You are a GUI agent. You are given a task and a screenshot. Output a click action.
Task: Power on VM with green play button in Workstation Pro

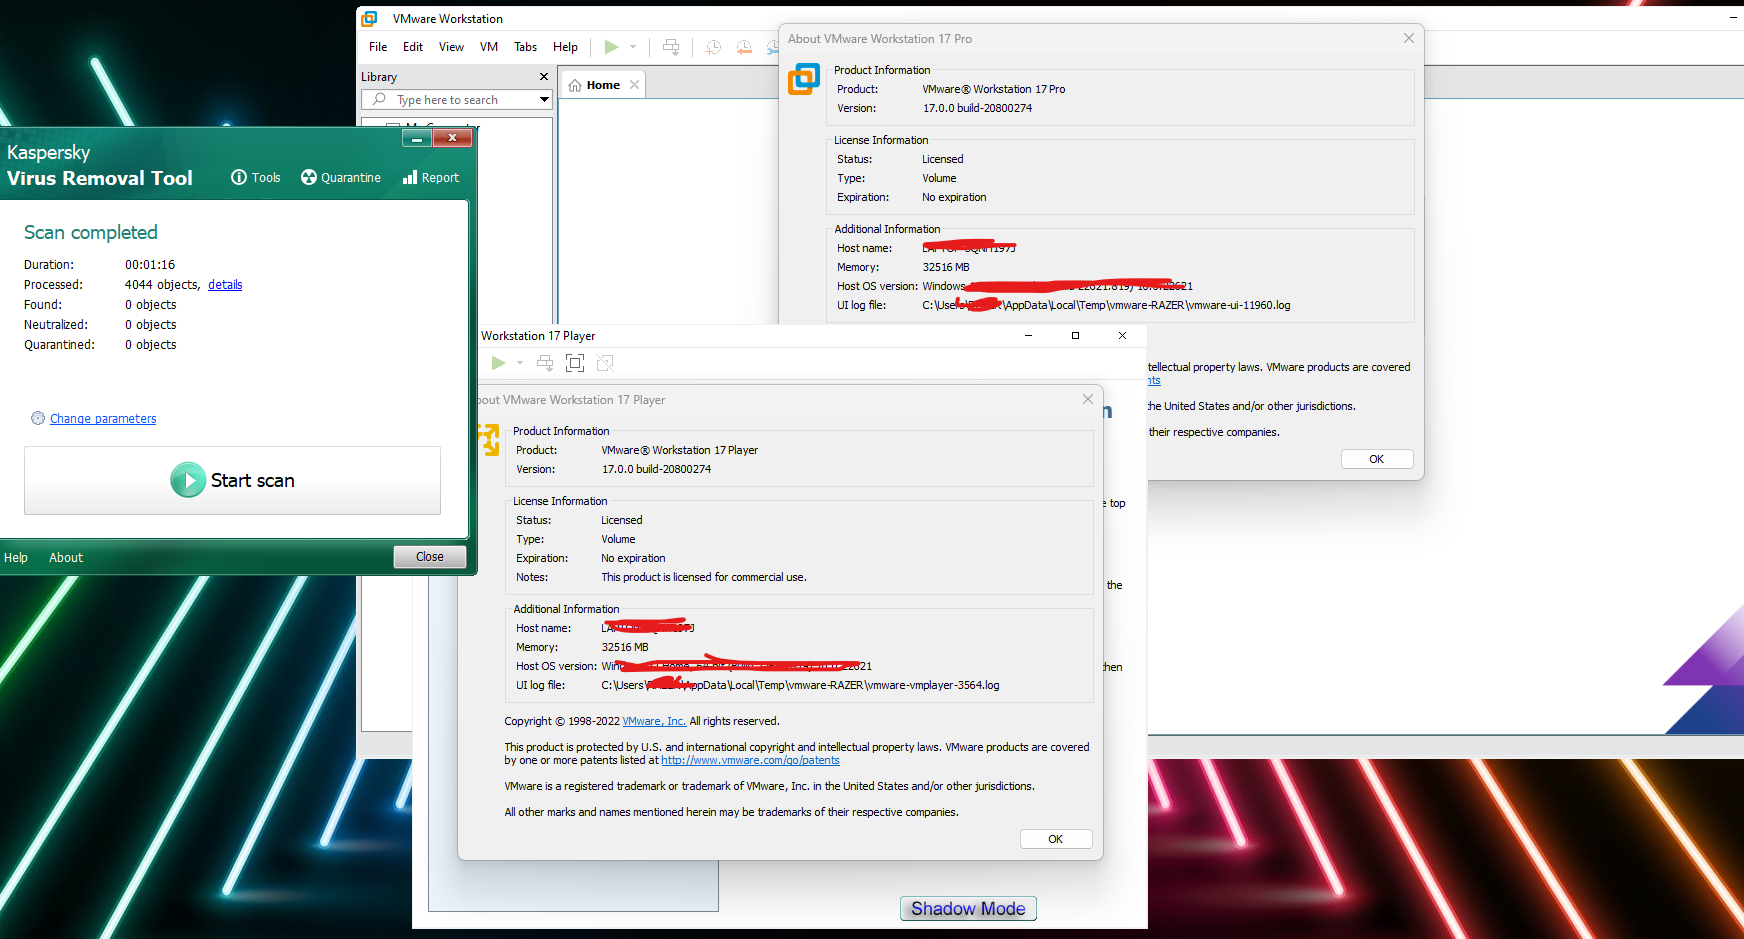[x=611, y=47]
